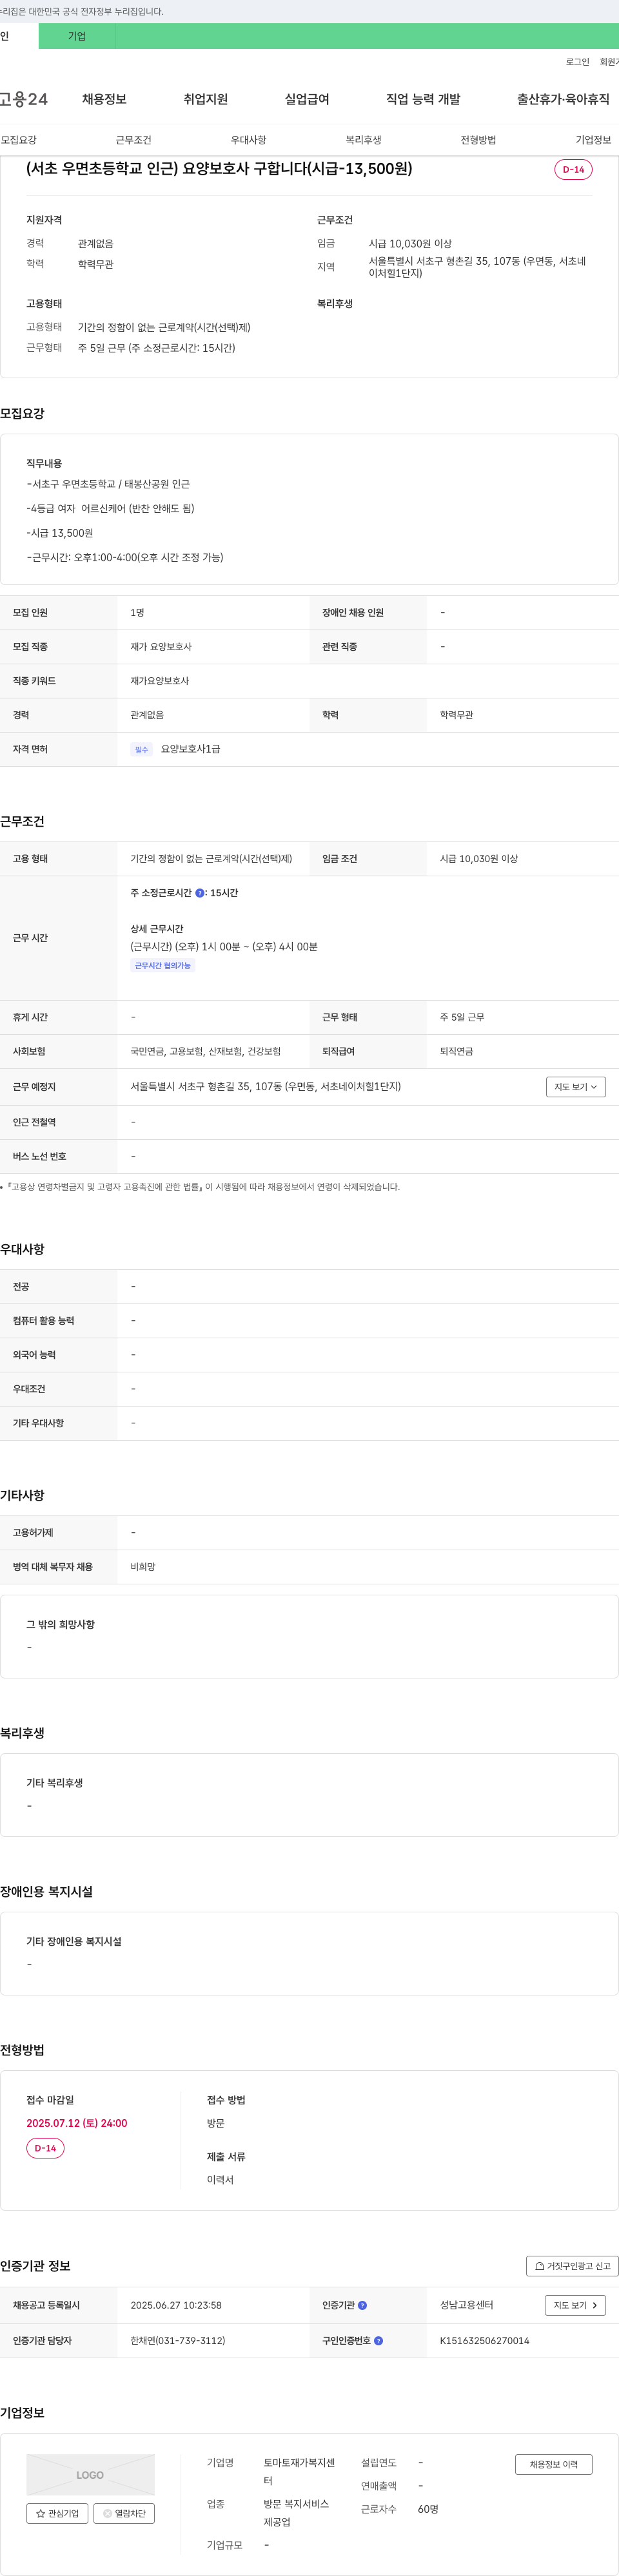Screen dimensions: 619x2576
Task: Open the 실업급여 menu
Action: [307, 99]
